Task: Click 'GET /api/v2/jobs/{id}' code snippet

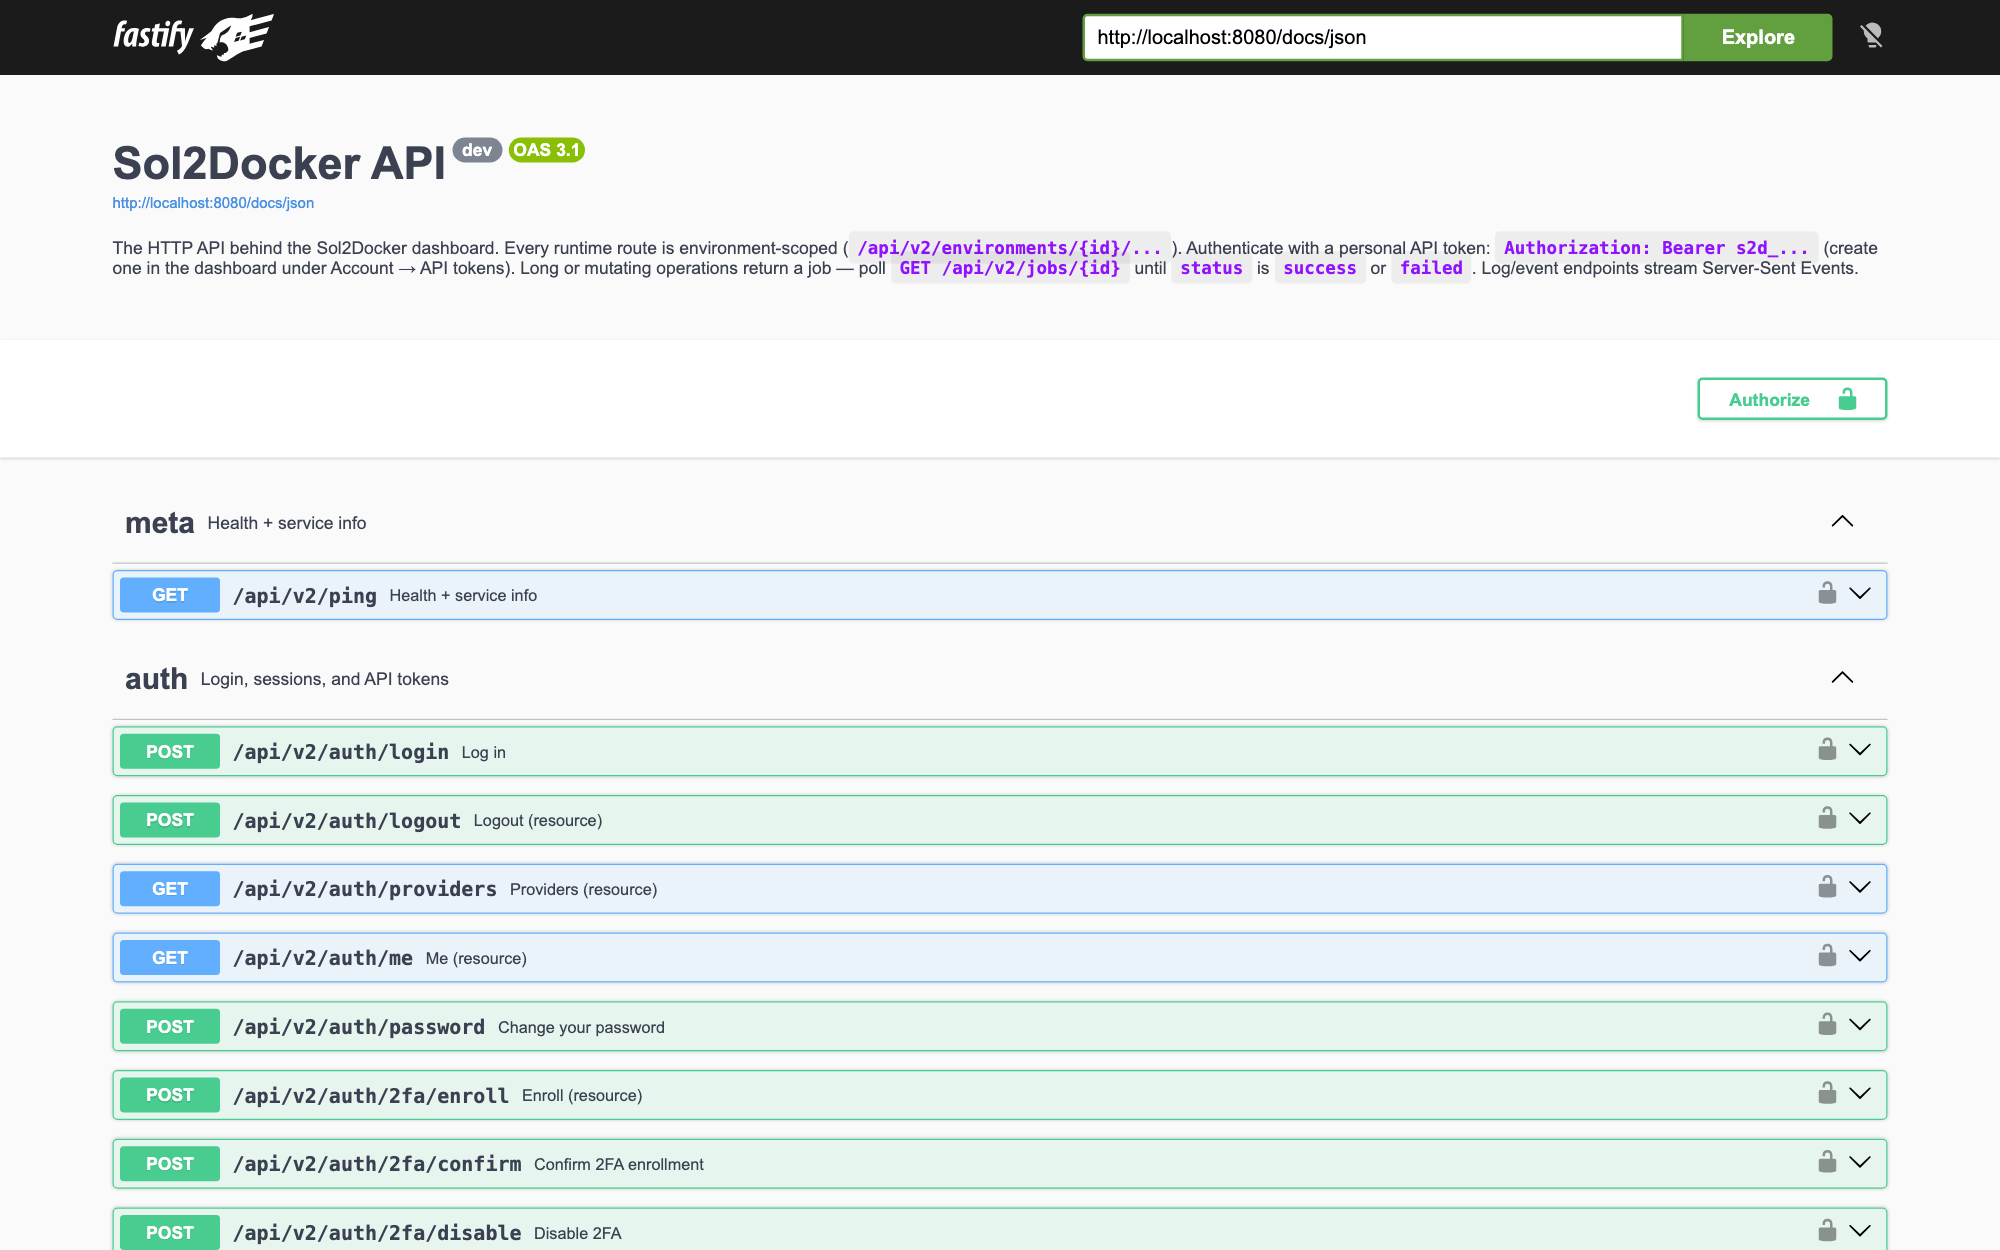Action: coord(1010,268)
